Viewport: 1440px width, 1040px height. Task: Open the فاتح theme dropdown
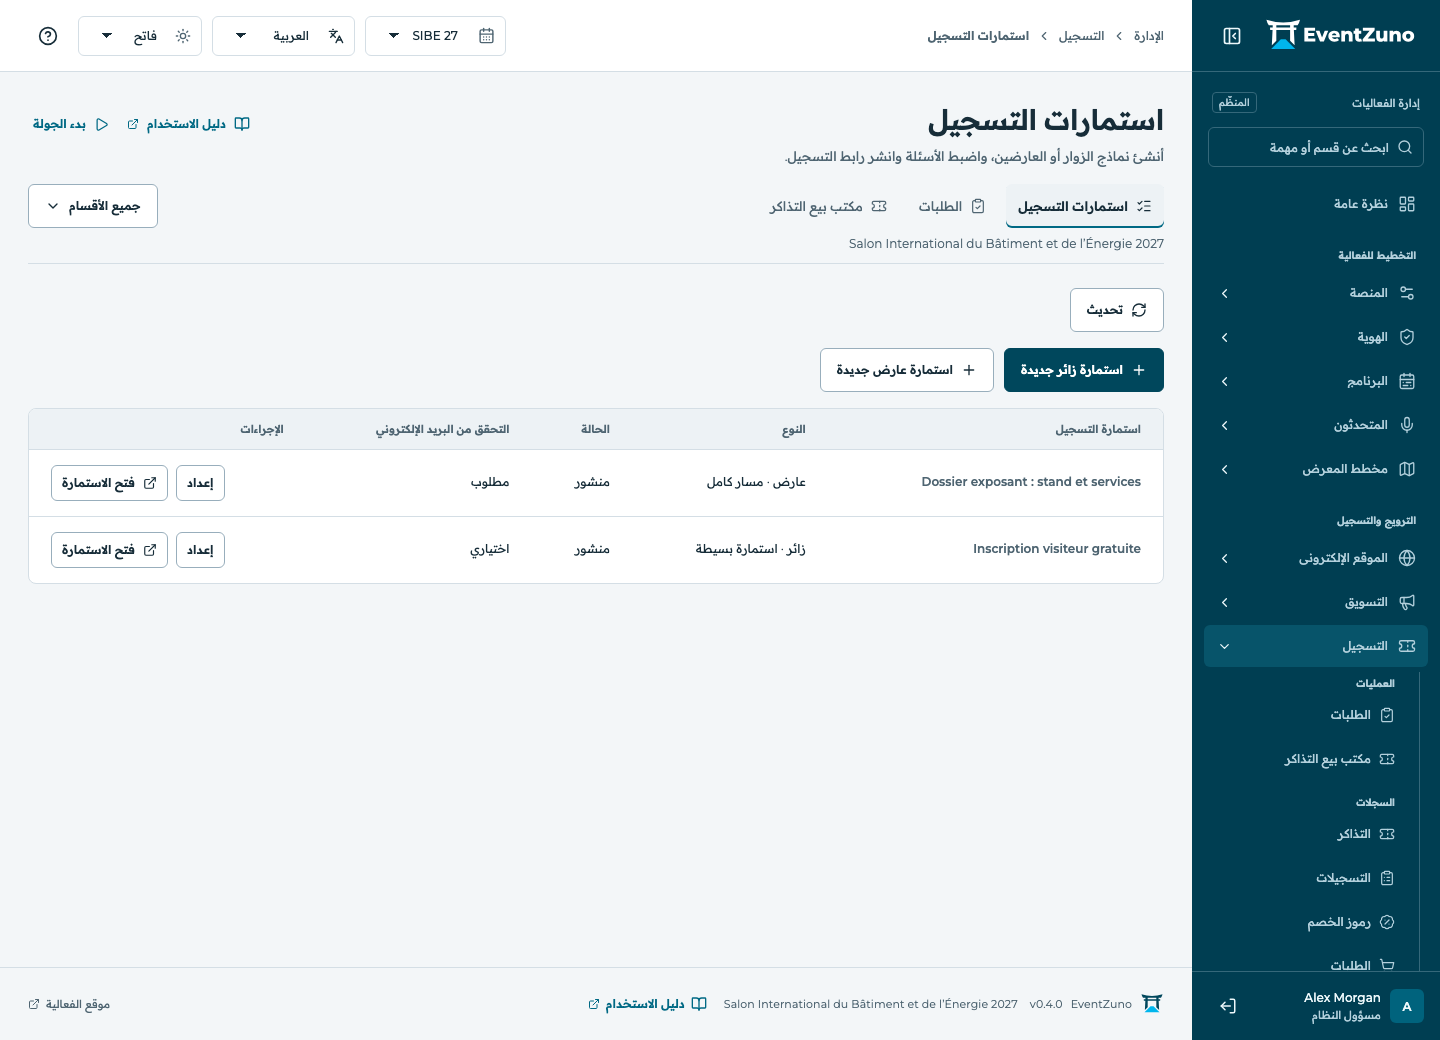click(140, 36)
